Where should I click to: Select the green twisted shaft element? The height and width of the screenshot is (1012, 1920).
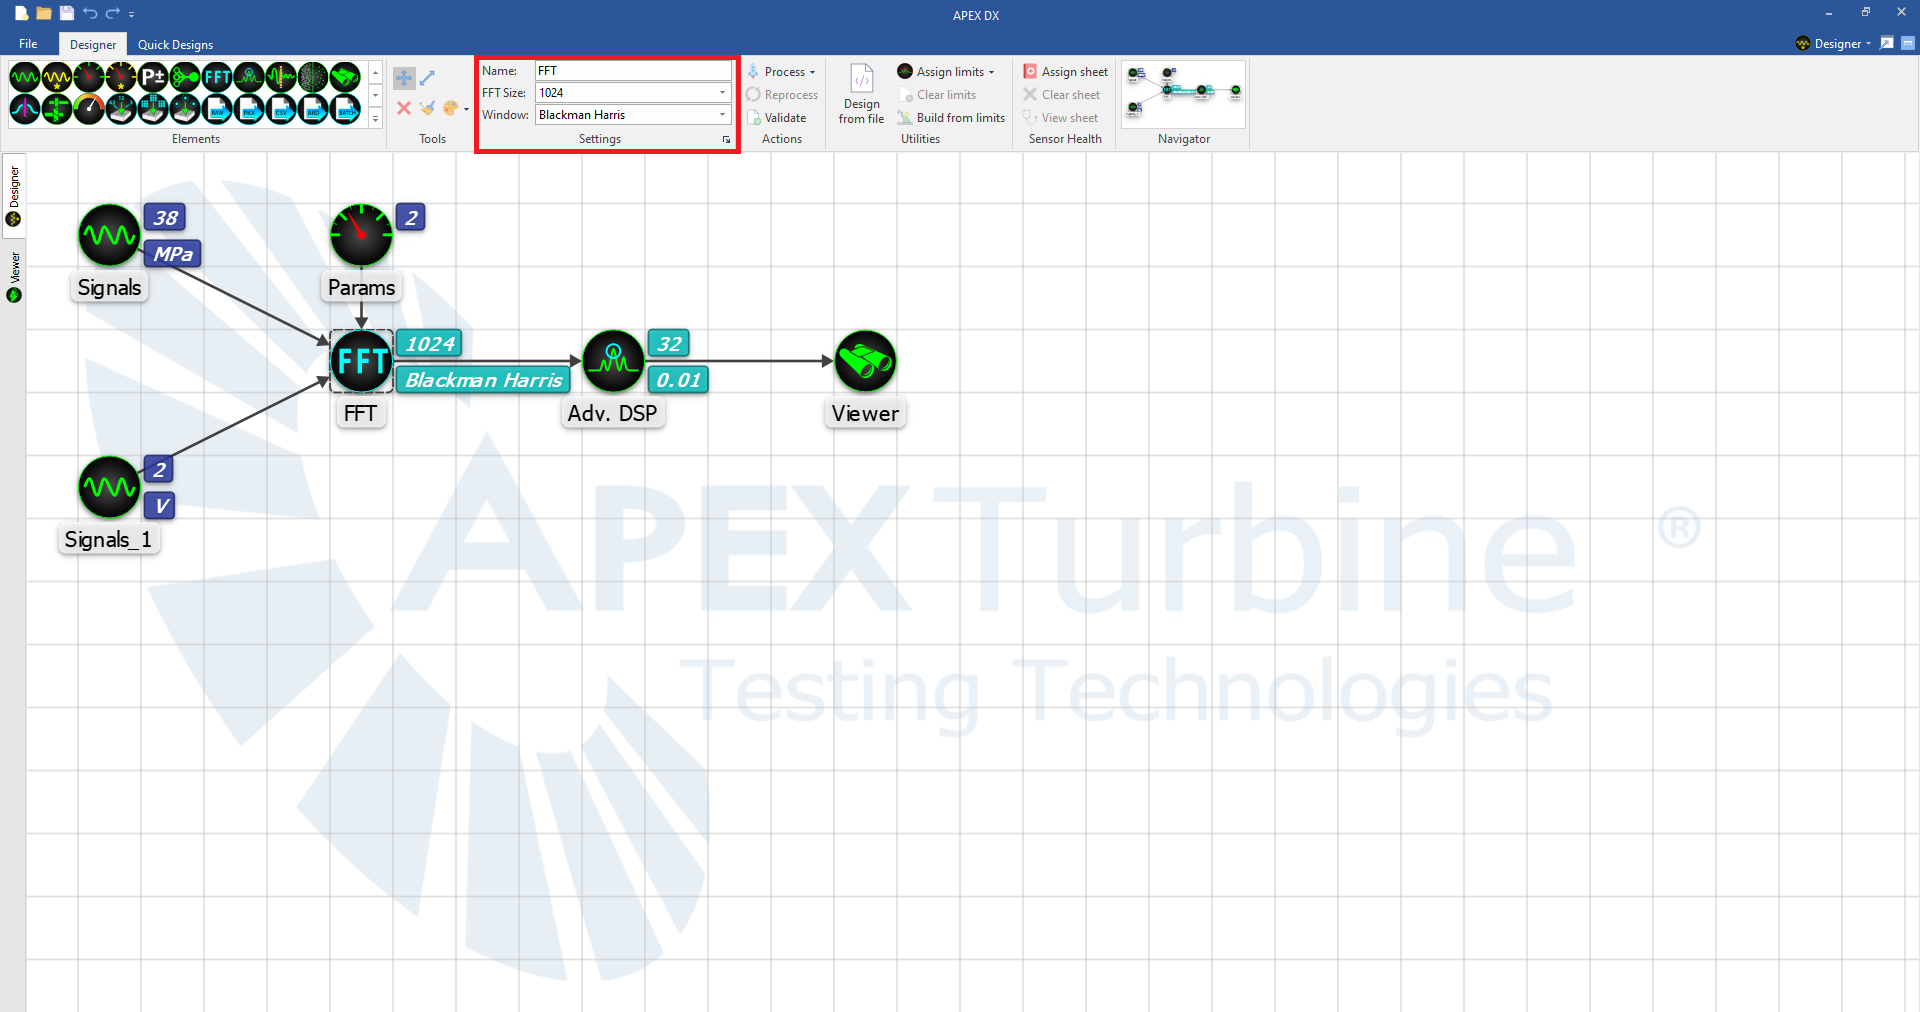click(57, 109)
